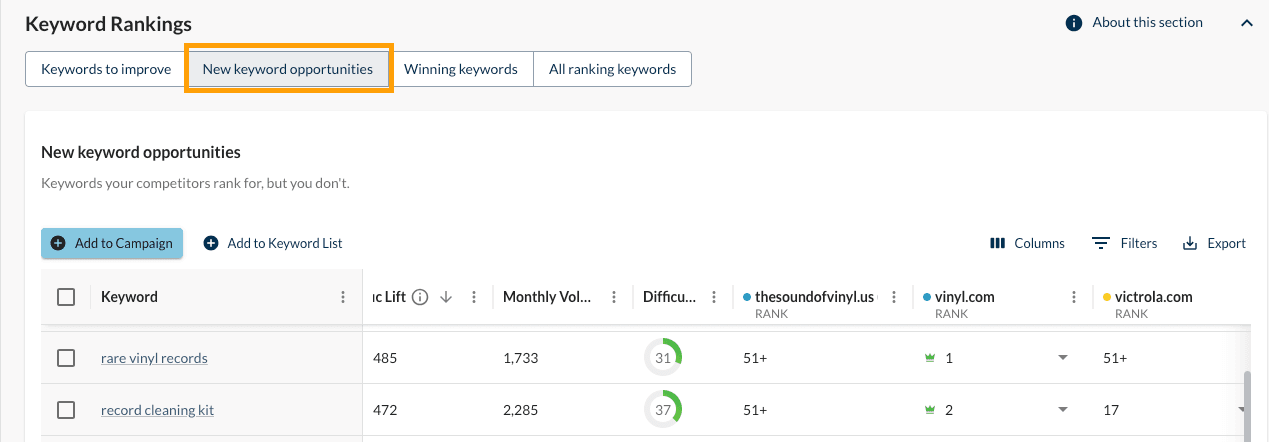Viewport: 1269px width, 442px height.
Task: Expand vinyl.com rank dropdown for rare vinyl records
Action: coord(1062,358)
